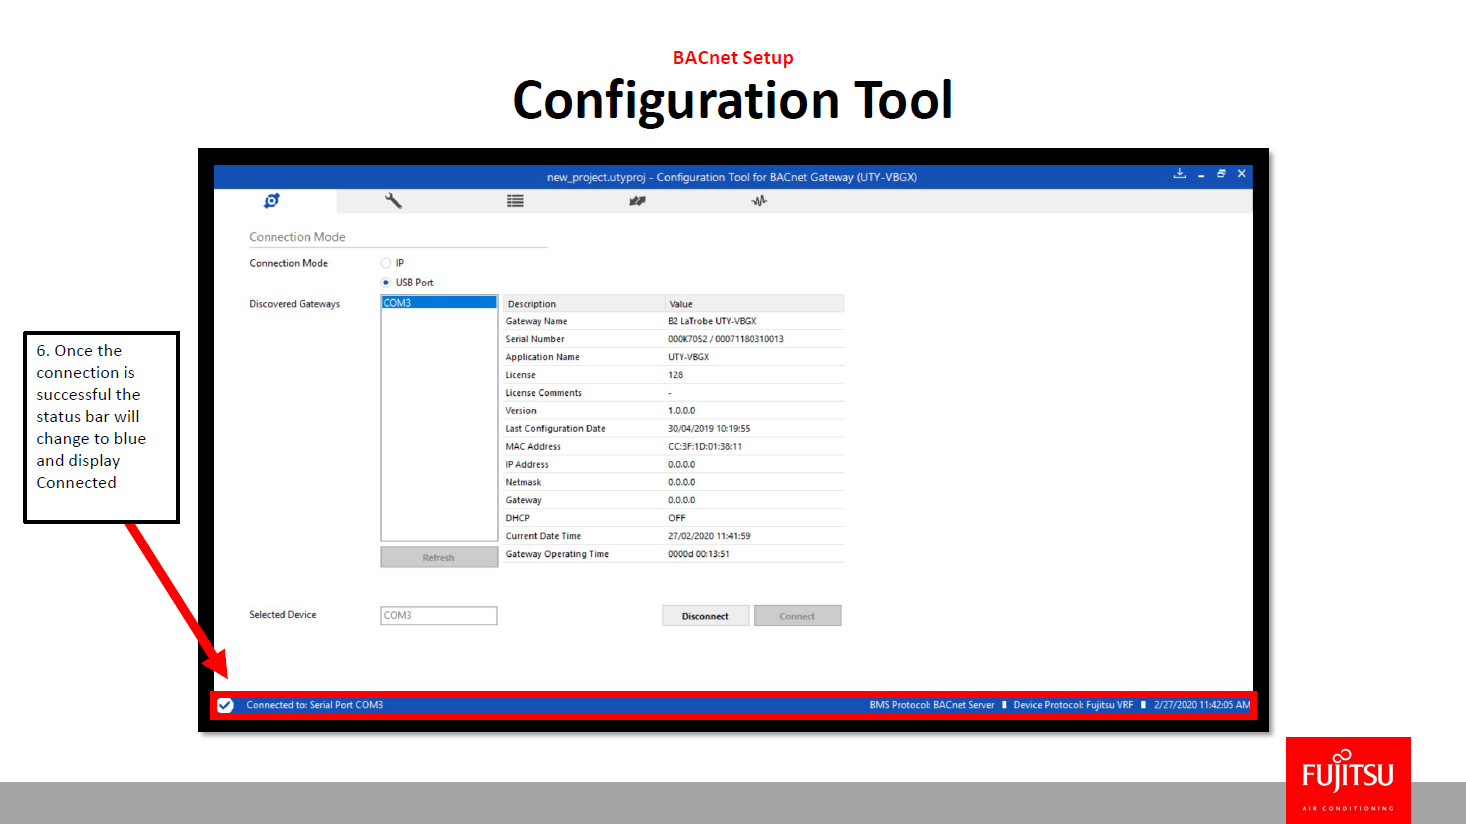Click the greyed Connect button

[797, 616]
